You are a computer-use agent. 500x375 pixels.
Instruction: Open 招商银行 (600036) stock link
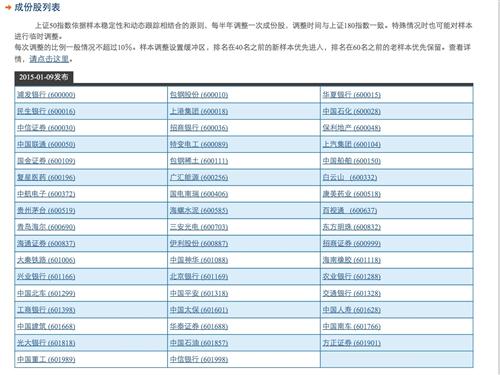(x=199, y=128)
